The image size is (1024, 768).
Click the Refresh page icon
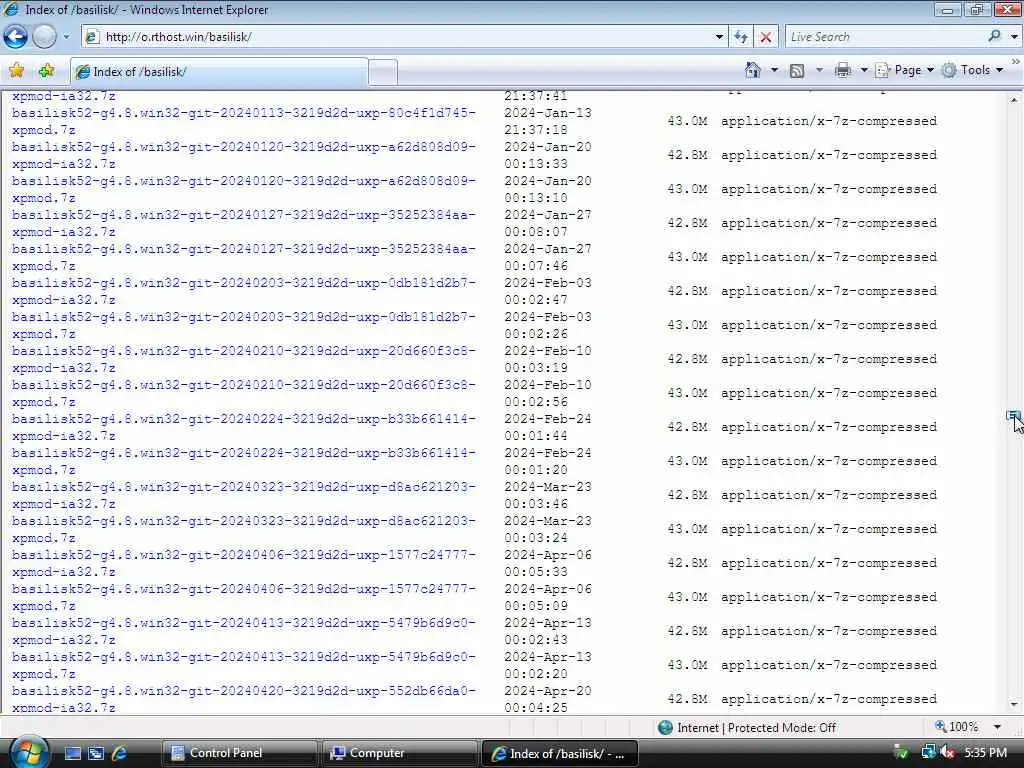tap(741, 37)
